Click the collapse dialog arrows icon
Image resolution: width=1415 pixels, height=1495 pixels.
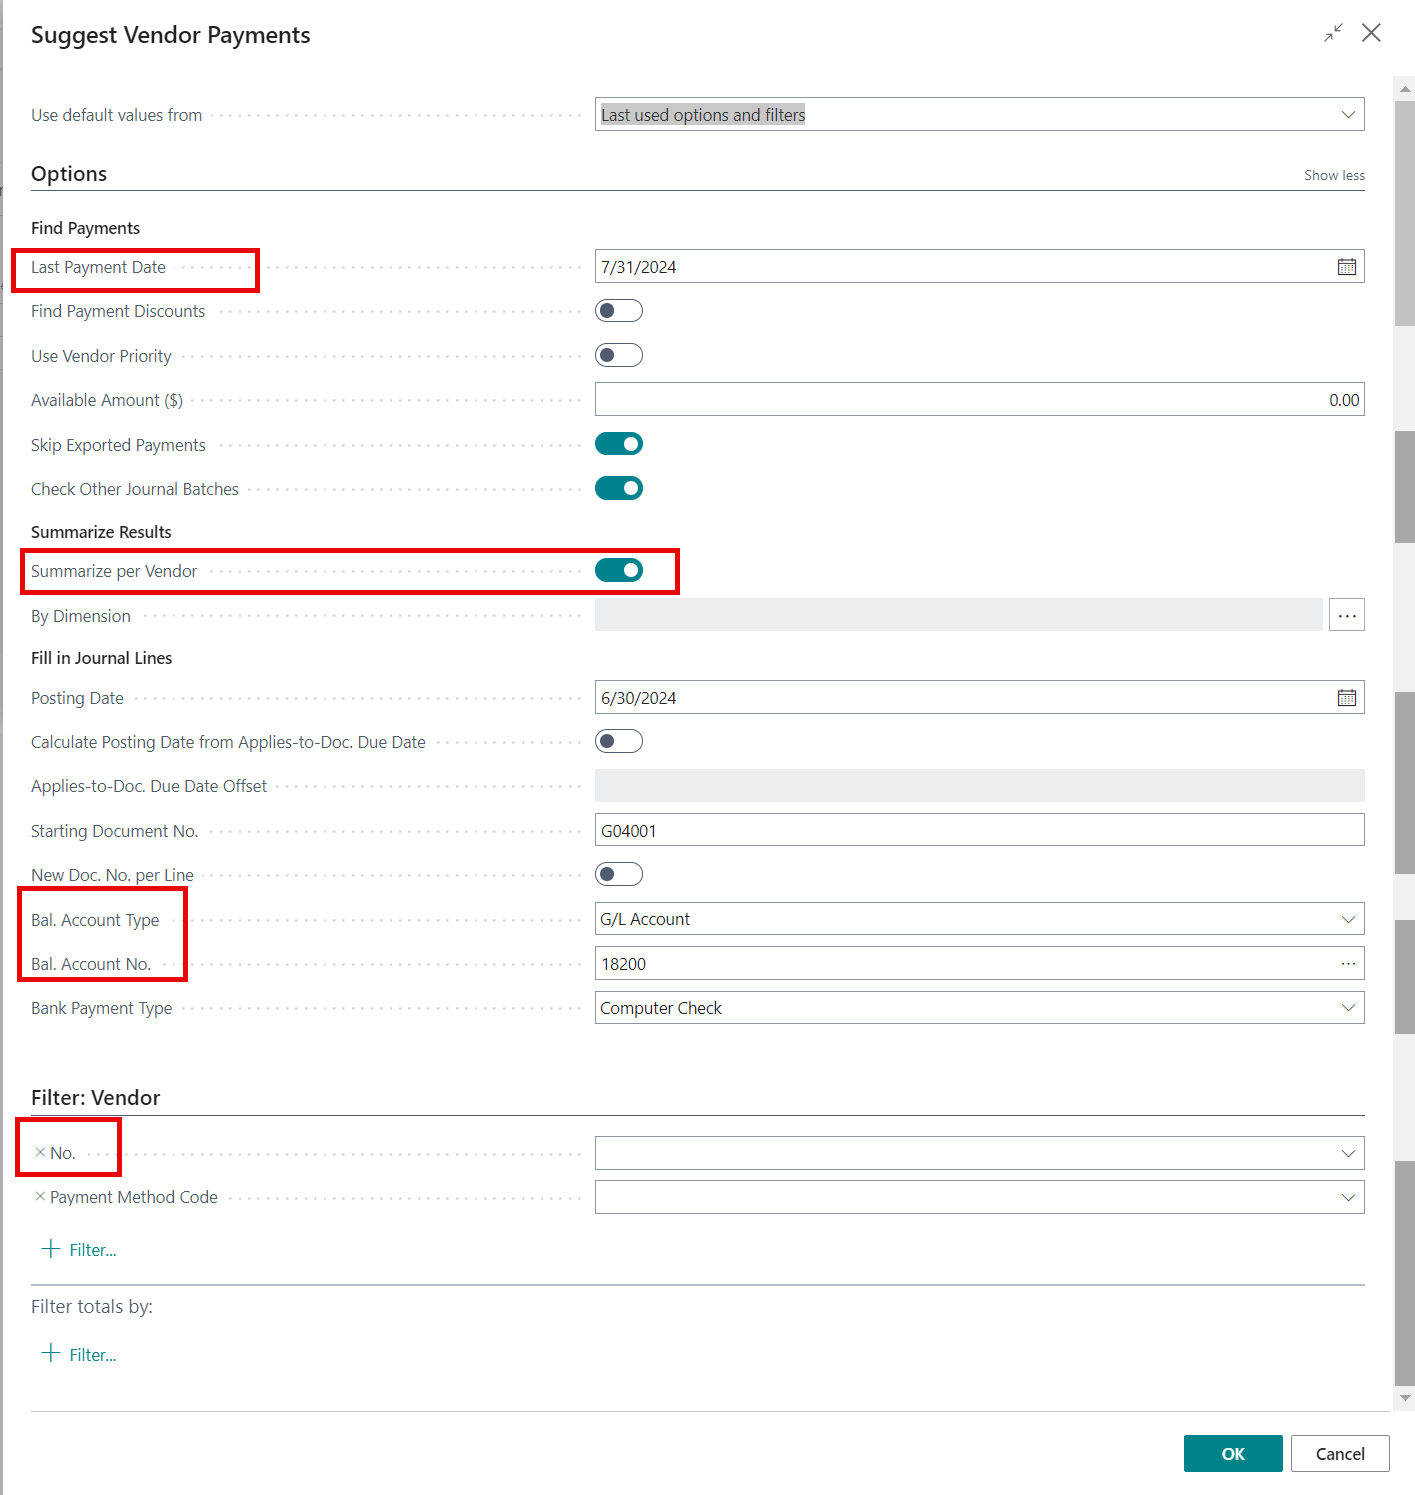(x=1332, y=32)
